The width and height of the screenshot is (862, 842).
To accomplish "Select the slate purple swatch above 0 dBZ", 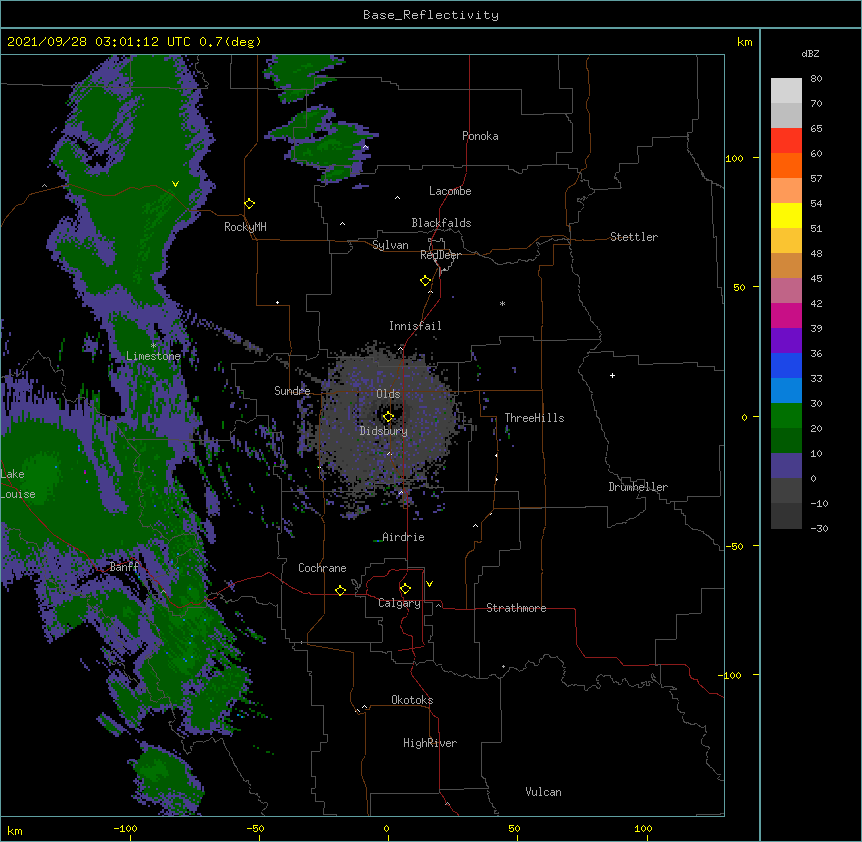I will pos(786,466).
